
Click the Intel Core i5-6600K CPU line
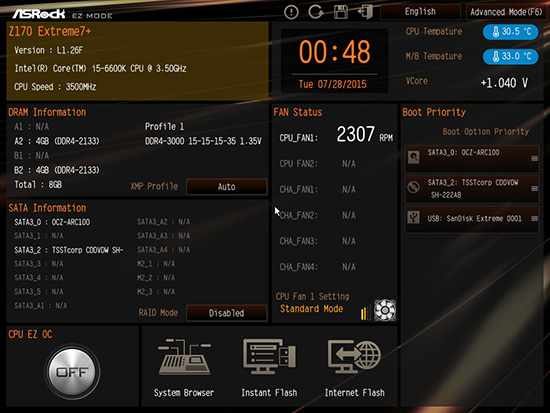point(100,68)
